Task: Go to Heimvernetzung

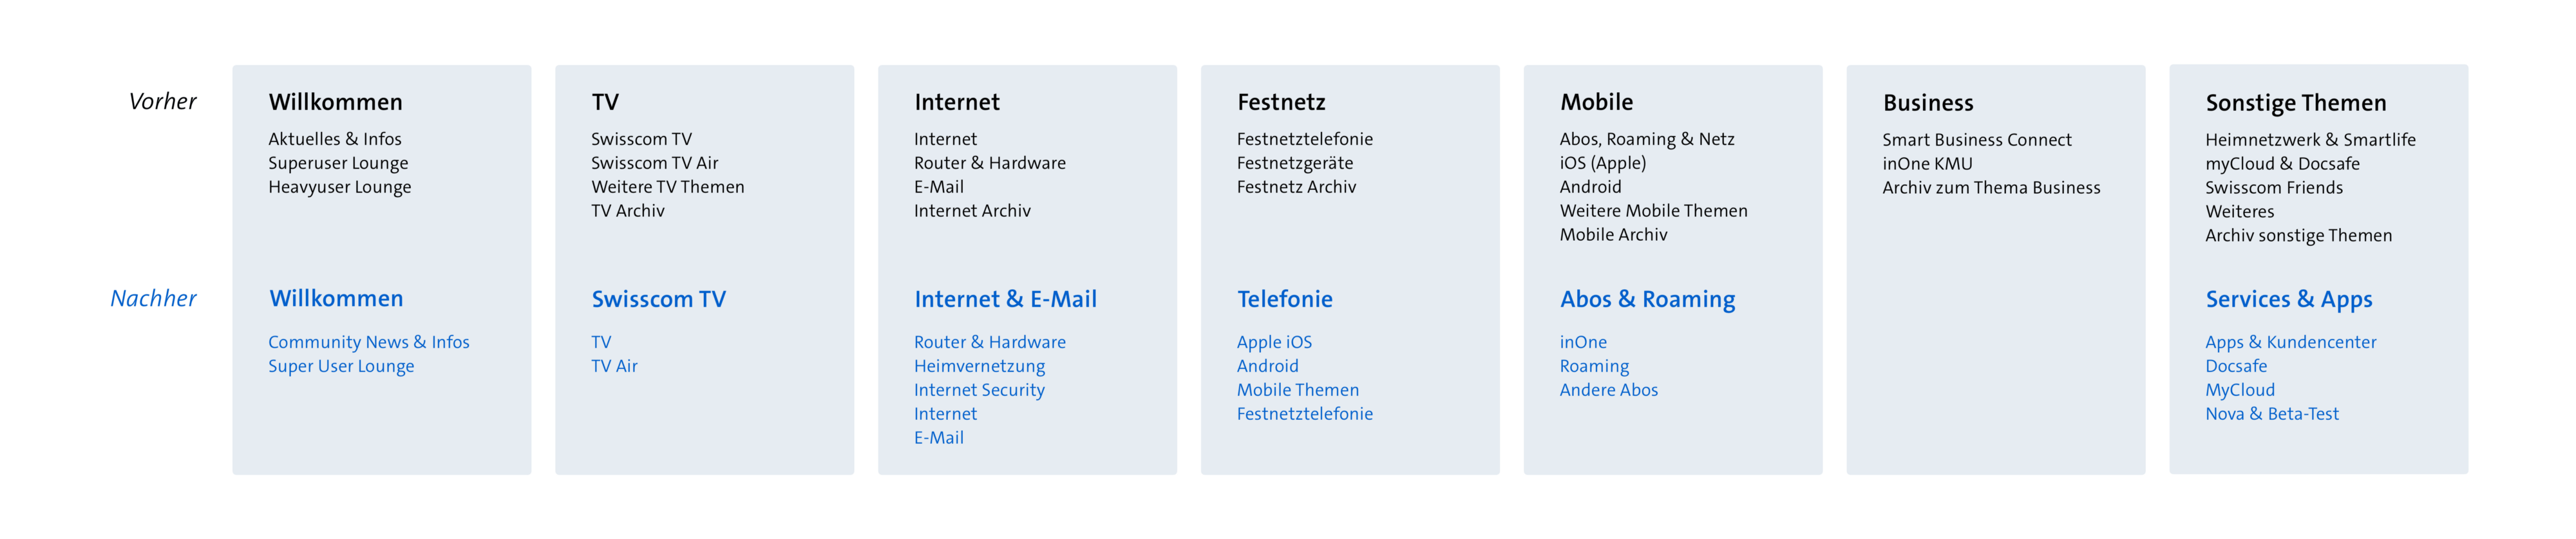Action: coord(979,366)
